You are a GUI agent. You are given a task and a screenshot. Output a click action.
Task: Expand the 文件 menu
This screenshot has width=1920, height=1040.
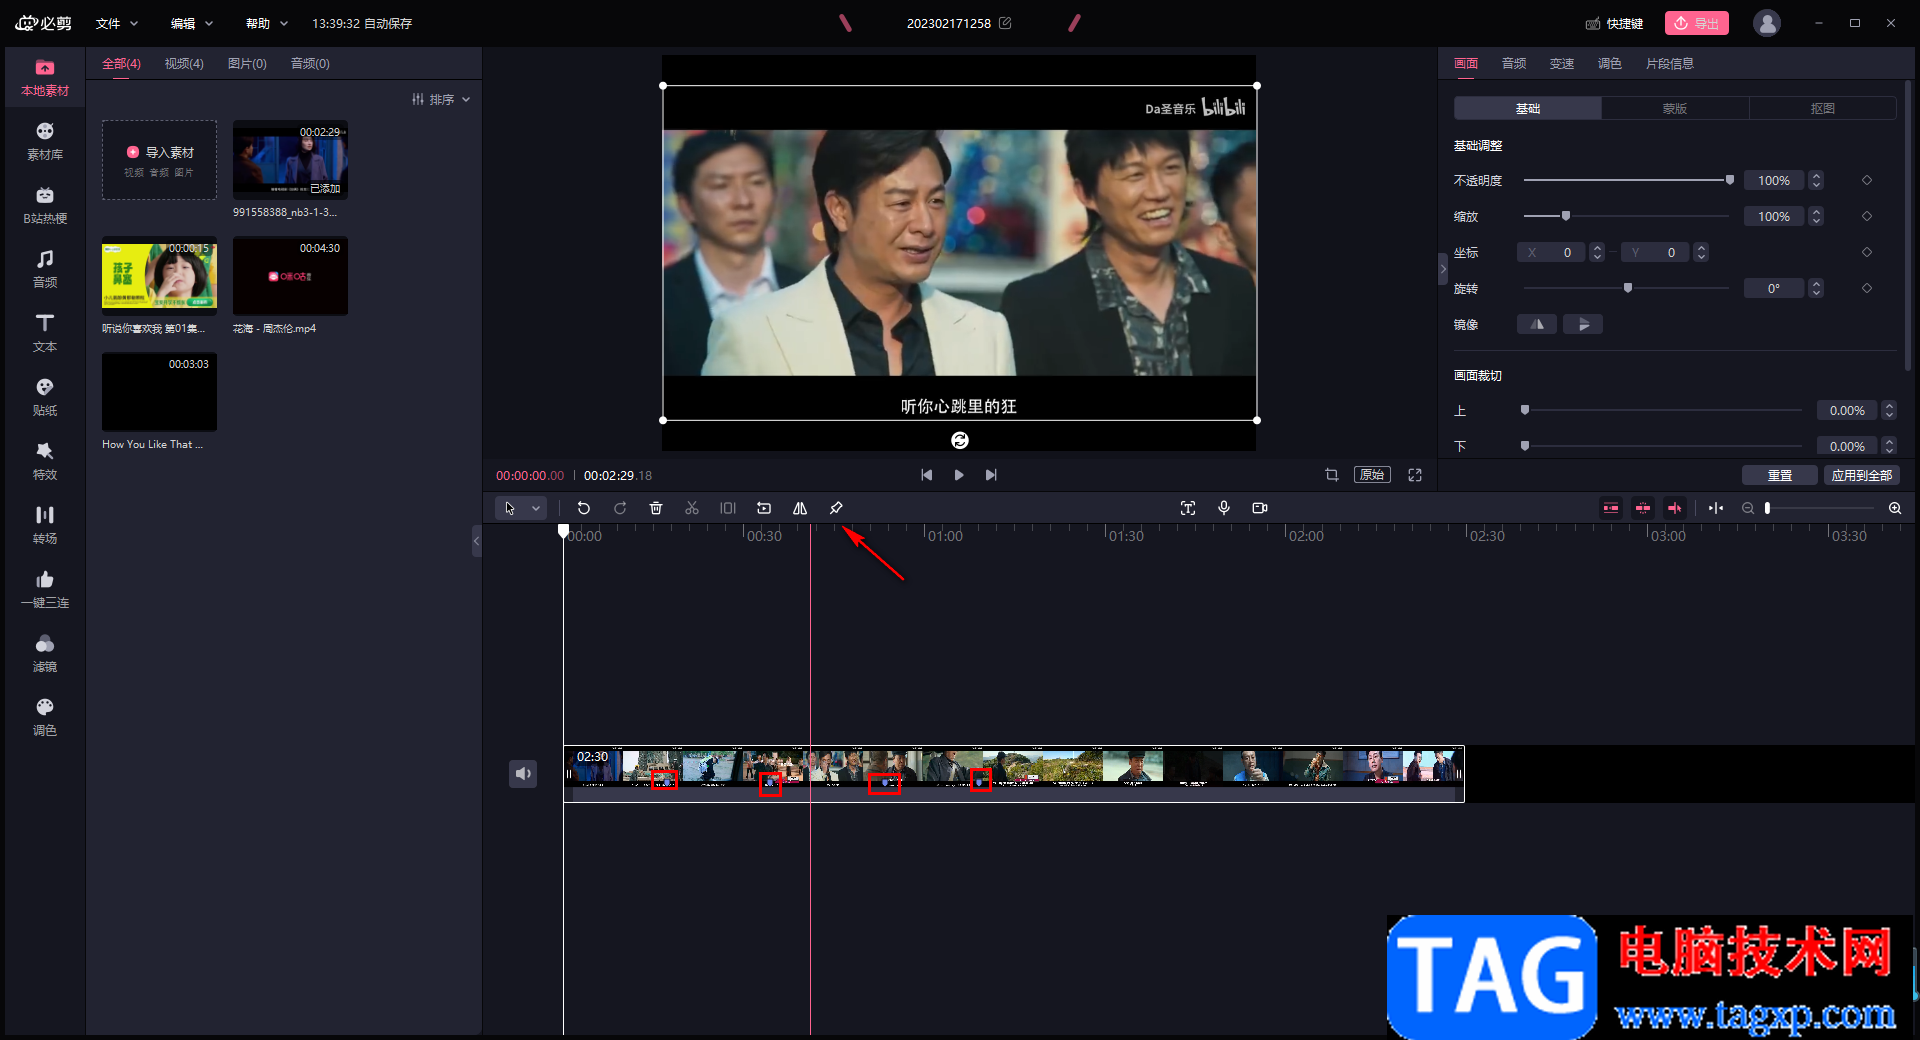(117, 23)
